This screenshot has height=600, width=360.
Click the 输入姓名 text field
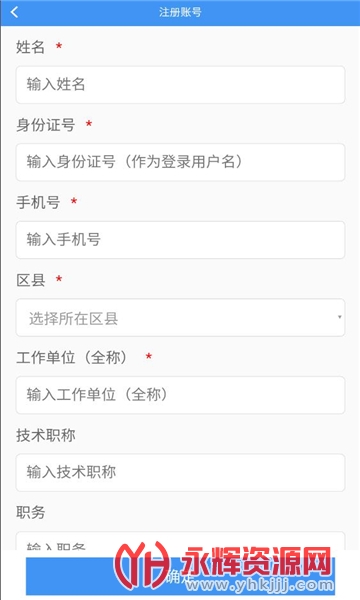coord(180,85)
